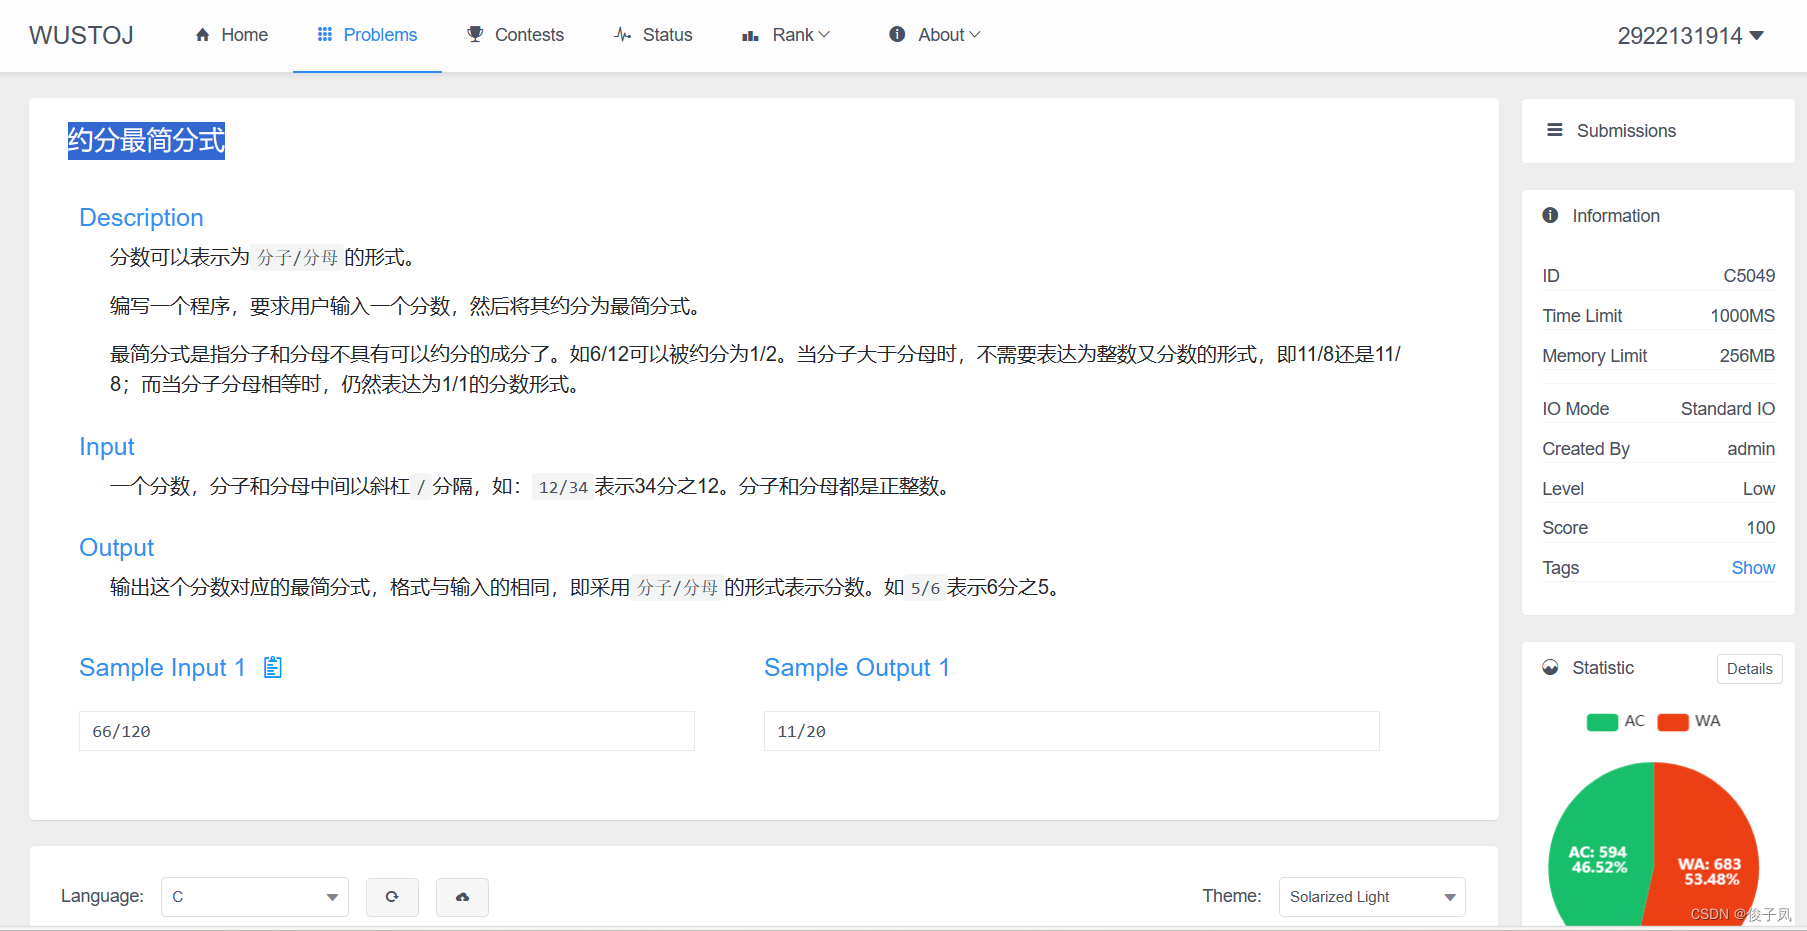Click the Statistic pie icon
Viewport: 1807px width, 931px height.
[1550, 667]
